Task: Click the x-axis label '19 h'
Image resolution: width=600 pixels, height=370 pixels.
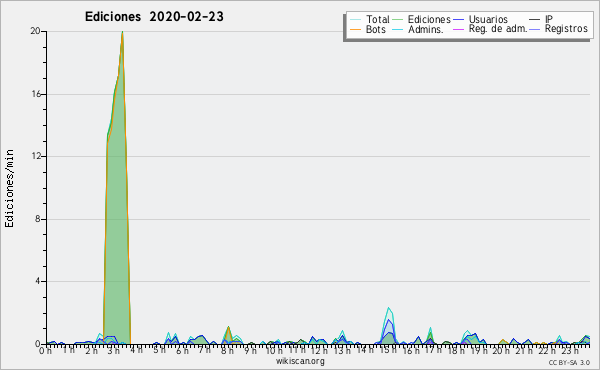Action: [479, 350]
